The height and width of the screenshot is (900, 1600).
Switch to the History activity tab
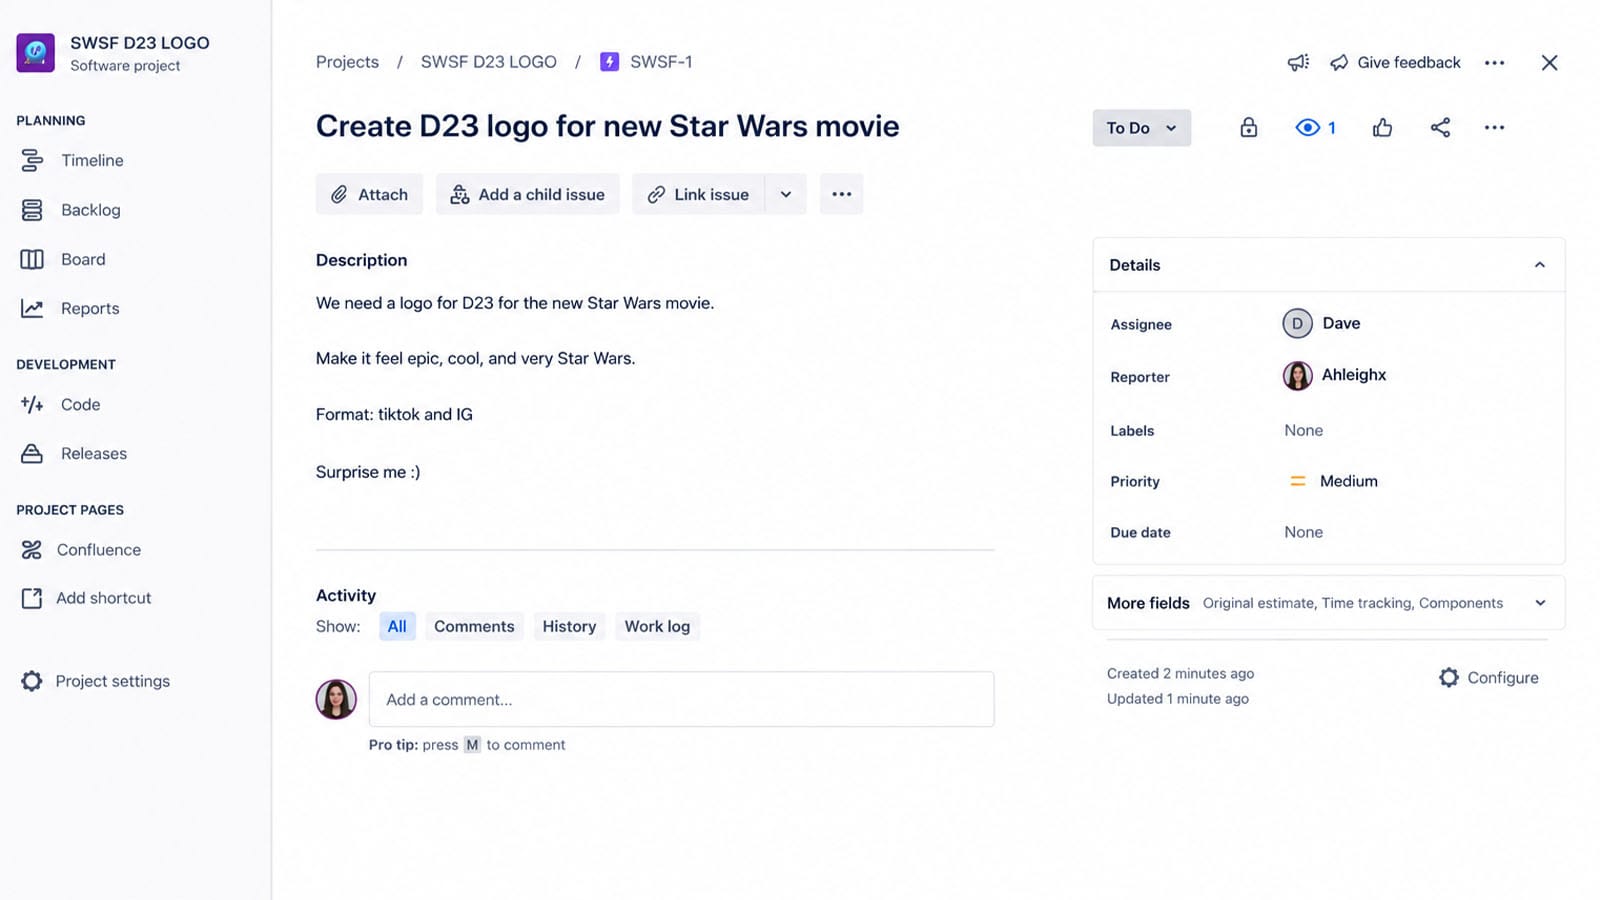tap(569, 627)
